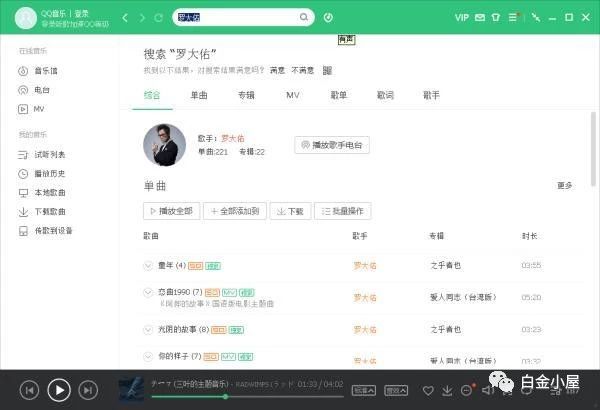Image resolution: width=600 pixels, height=410 pixels.
Task: Switch to the MV results tab
Action: click(x=293, y=95)
